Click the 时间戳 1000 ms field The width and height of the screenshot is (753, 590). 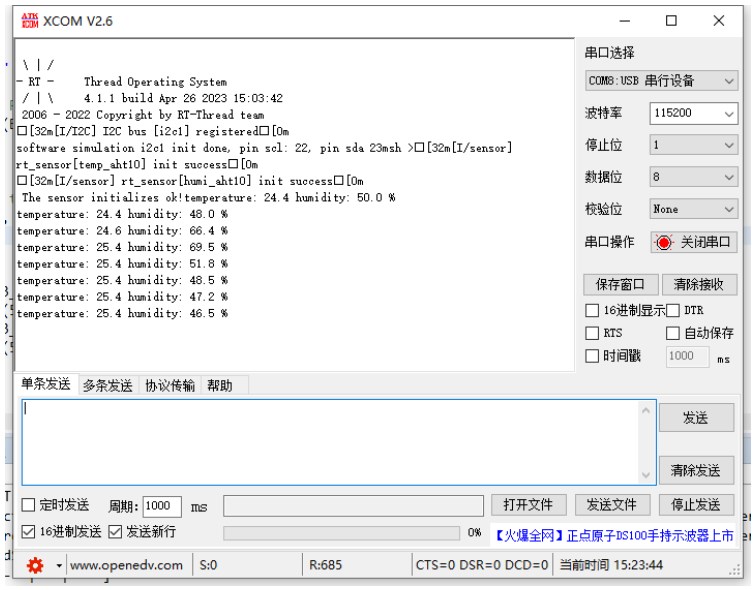pyautogui.click(x=687, y=357)
